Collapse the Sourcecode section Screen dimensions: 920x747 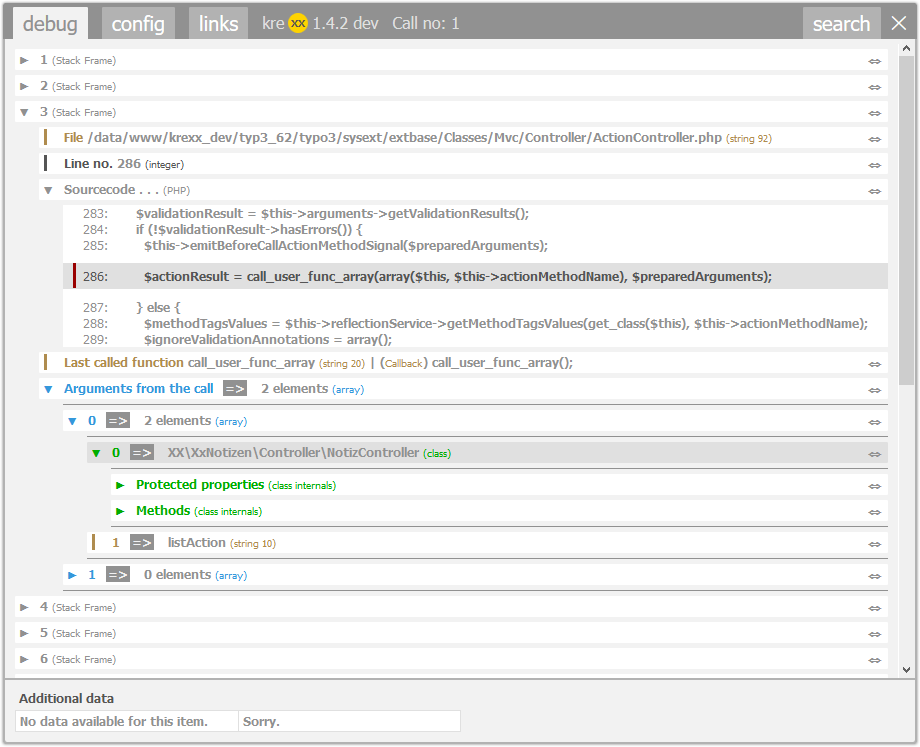click(48, 190)
